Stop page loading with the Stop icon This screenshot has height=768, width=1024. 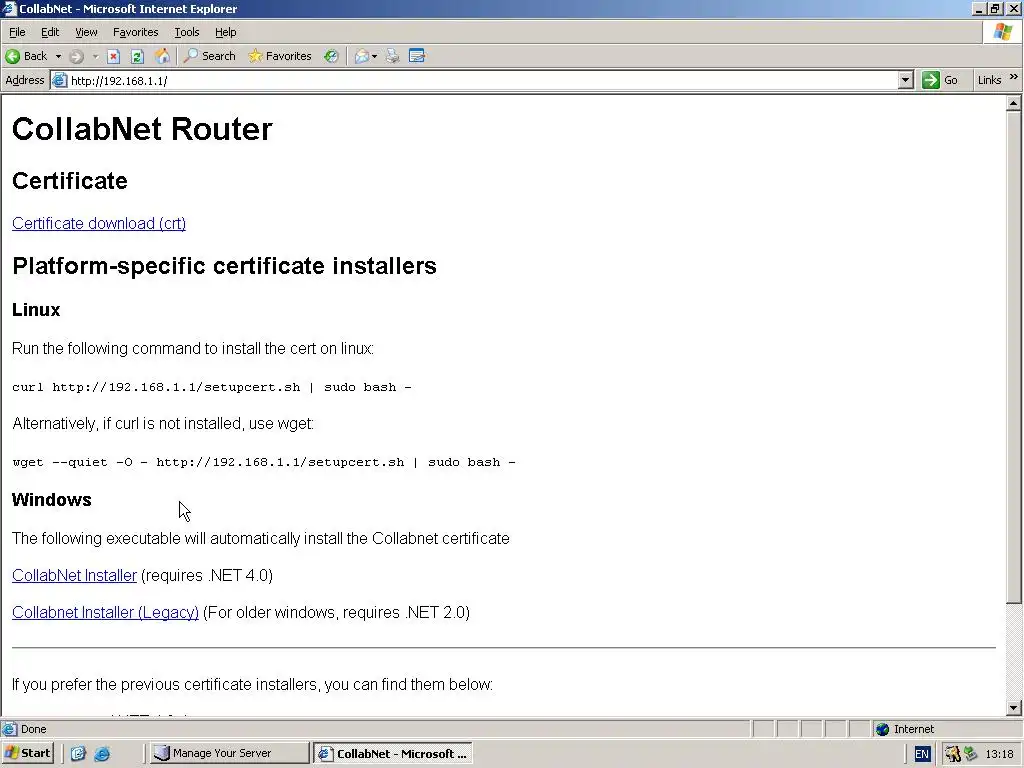[x=114, y=56]
